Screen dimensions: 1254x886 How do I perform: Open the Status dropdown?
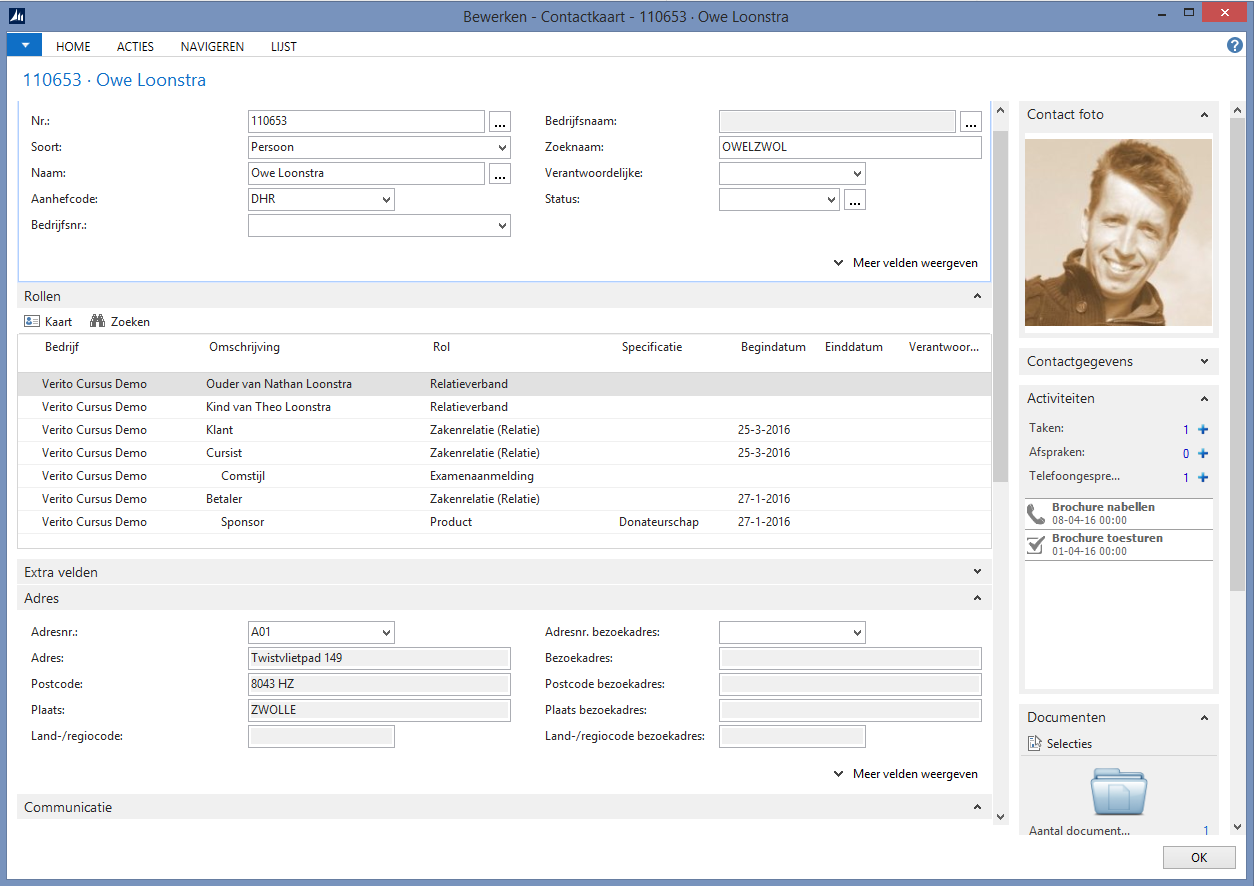pyautogui.click(x=831, y=200)
